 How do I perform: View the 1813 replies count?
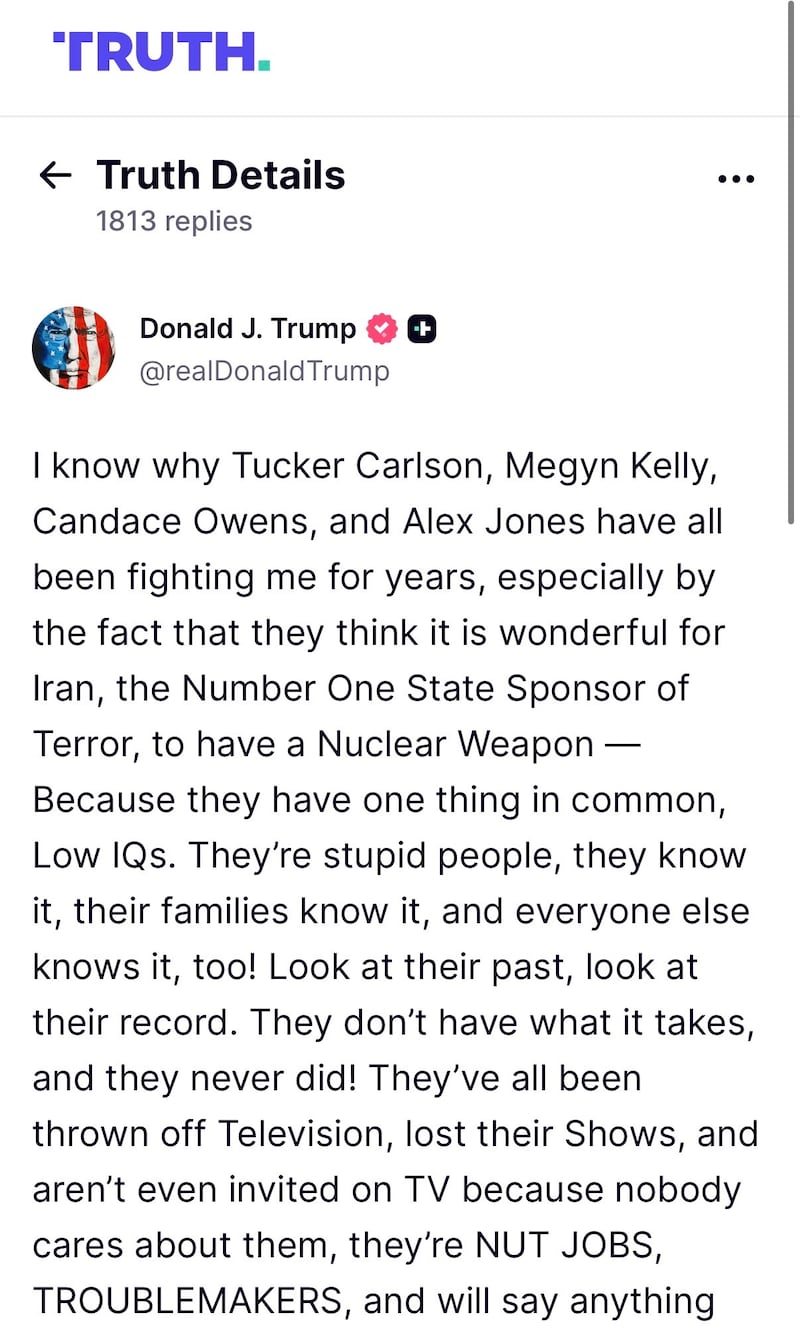coord(174,221)
